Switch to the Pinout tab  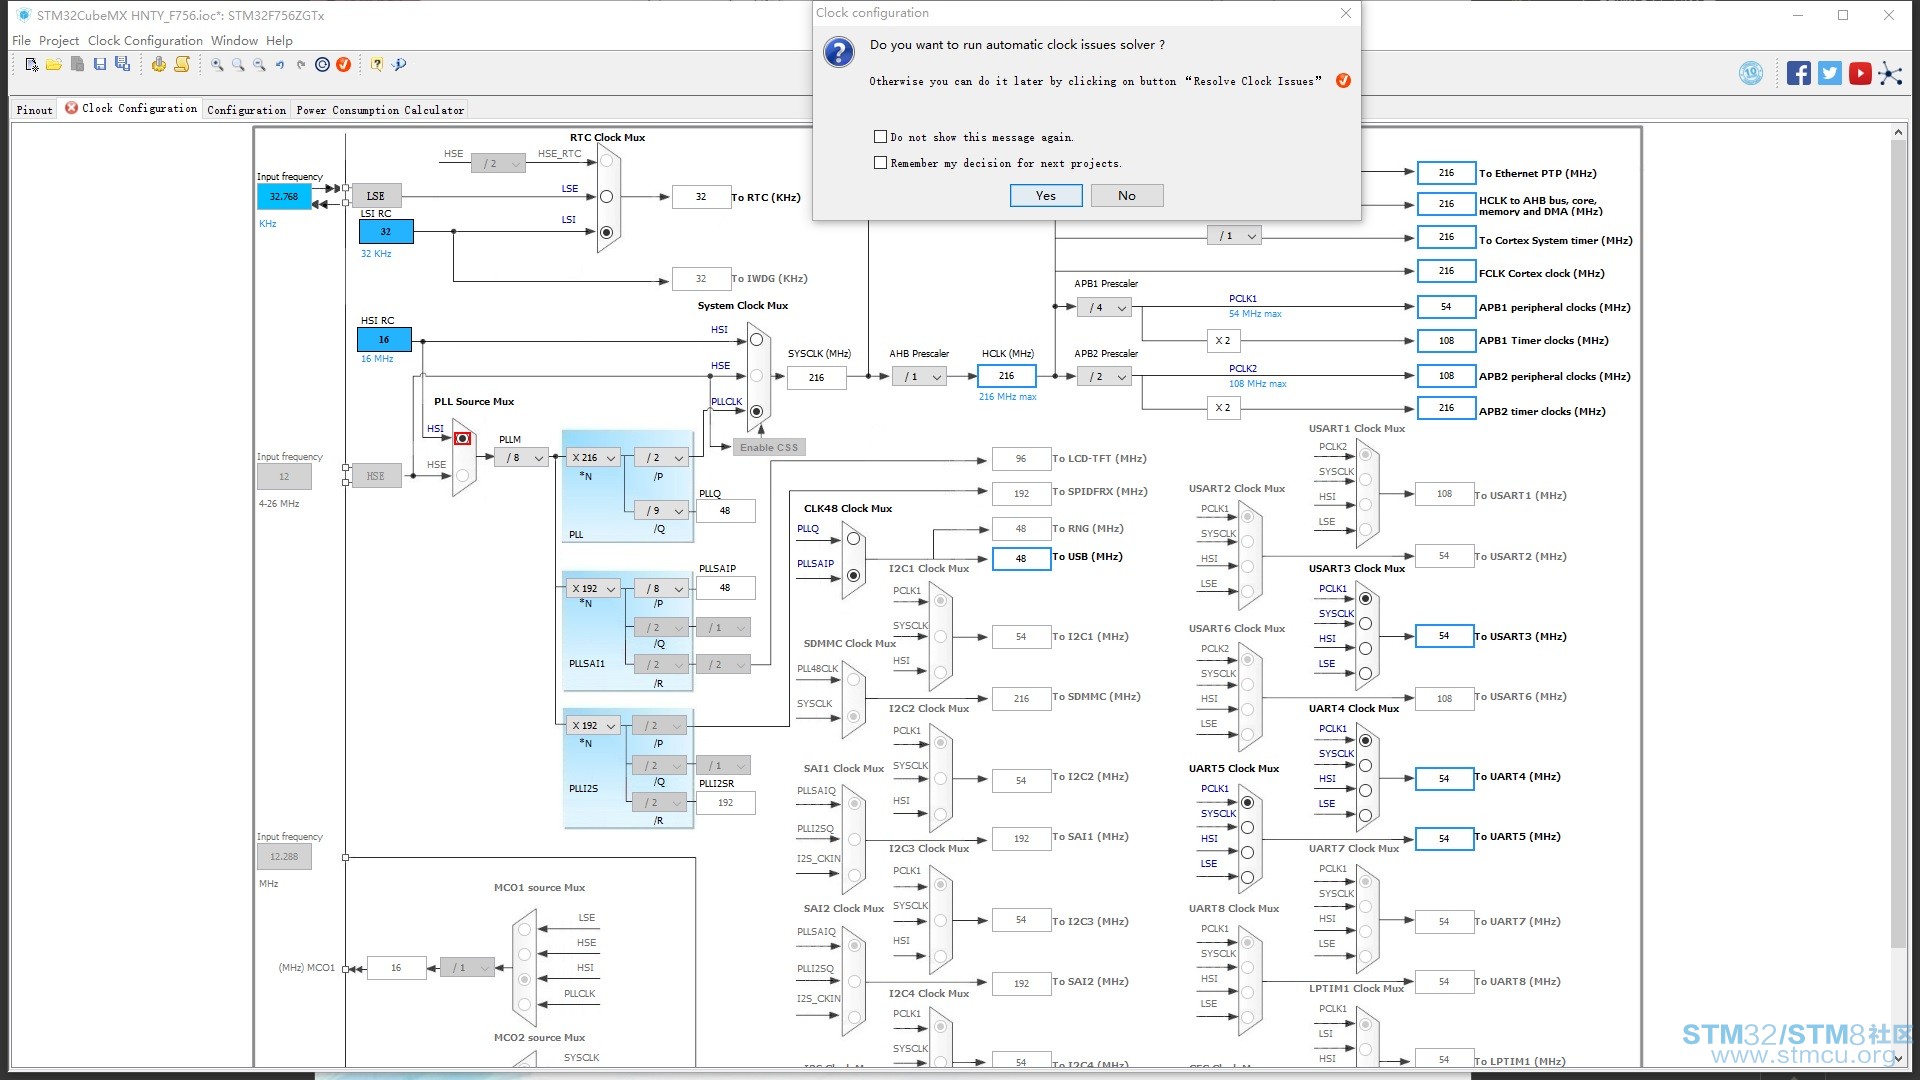click(34, 110)
